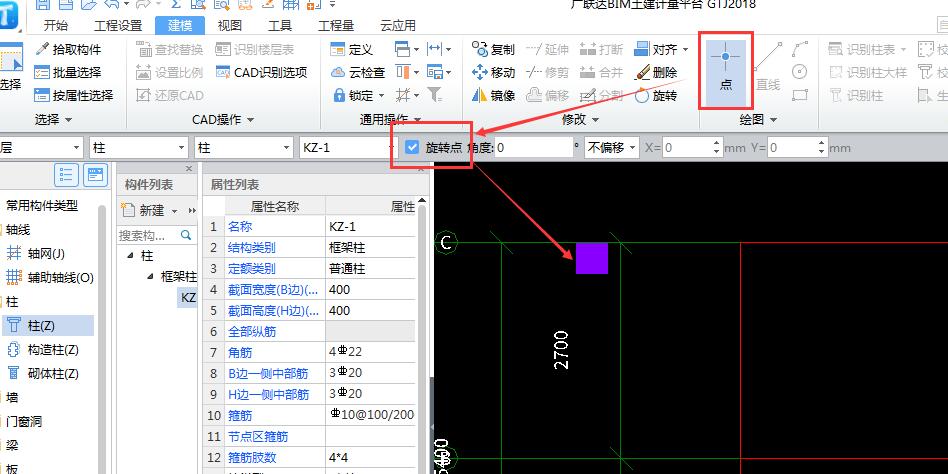
Task: Open the 工程量 ribbon tab
Action: pyautogui.click(x=336, y=25)
